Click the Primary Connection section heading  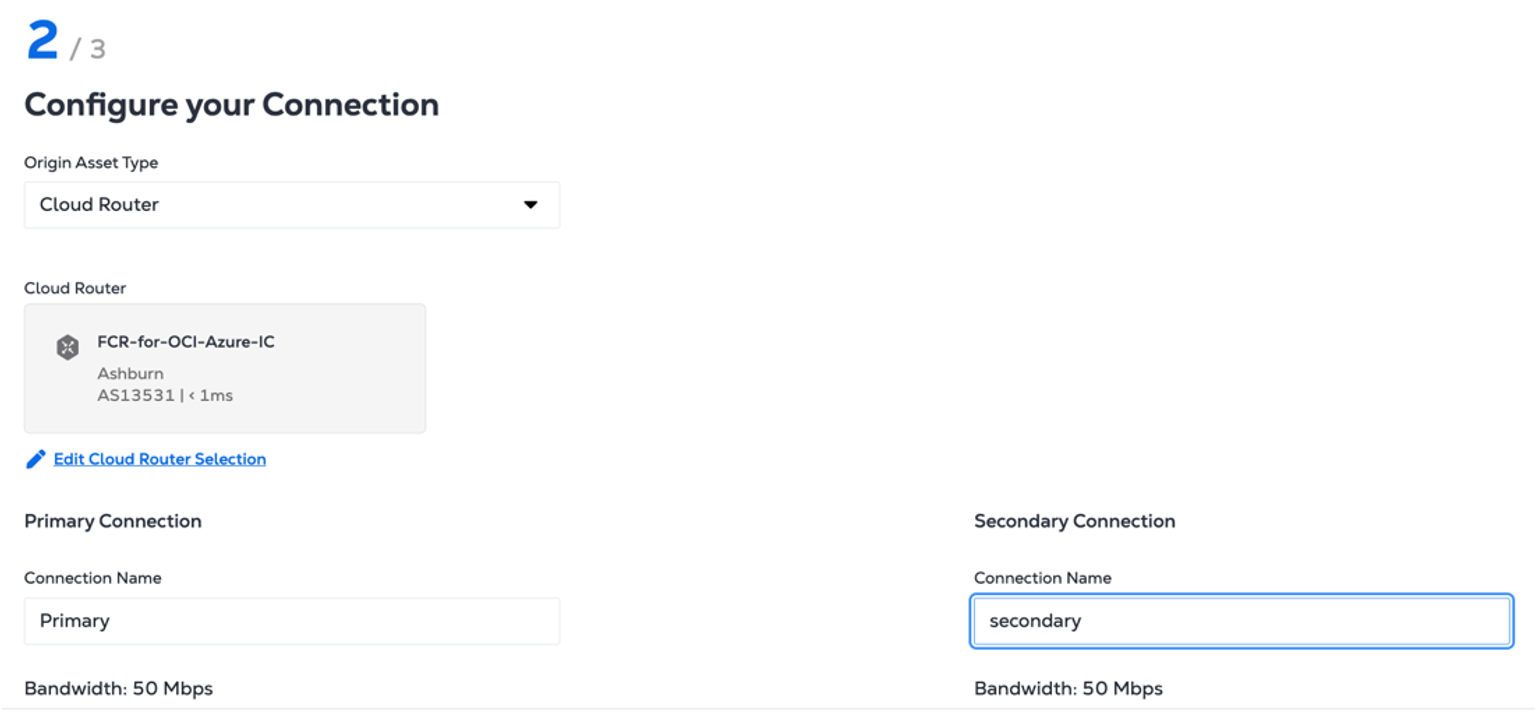[x=113, y=521]
